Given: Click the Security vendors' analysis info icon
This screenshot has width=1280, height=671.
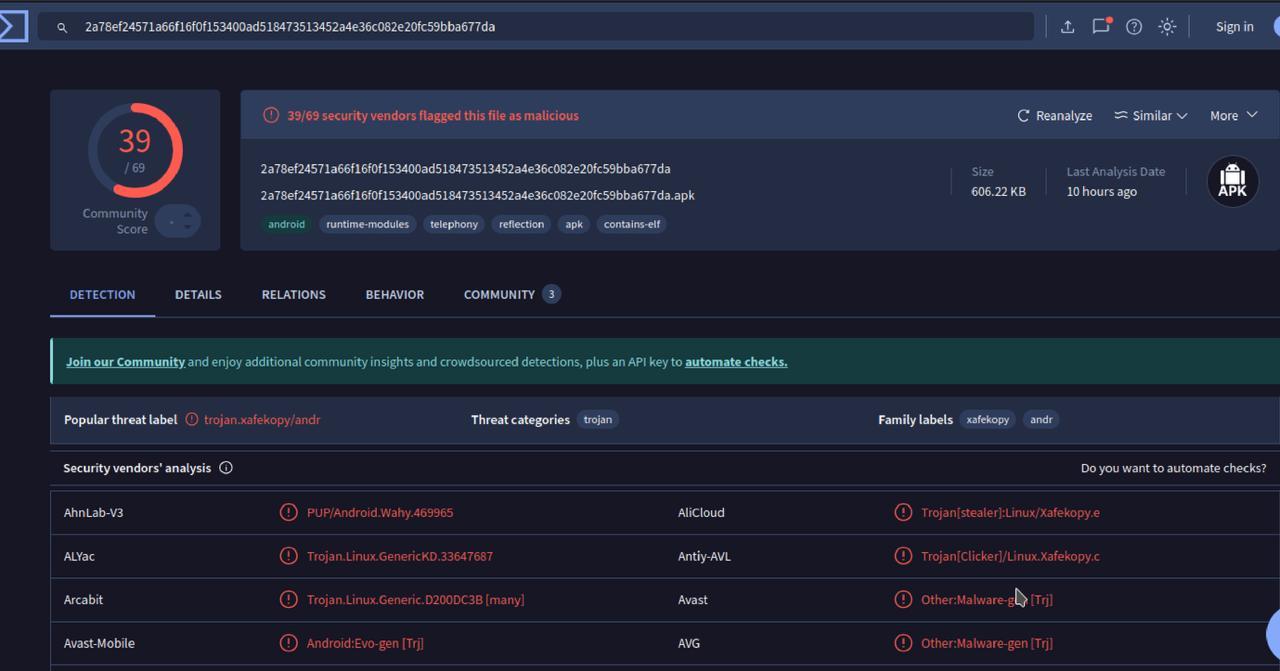Looking at the screenshot, I should point(226,468).
